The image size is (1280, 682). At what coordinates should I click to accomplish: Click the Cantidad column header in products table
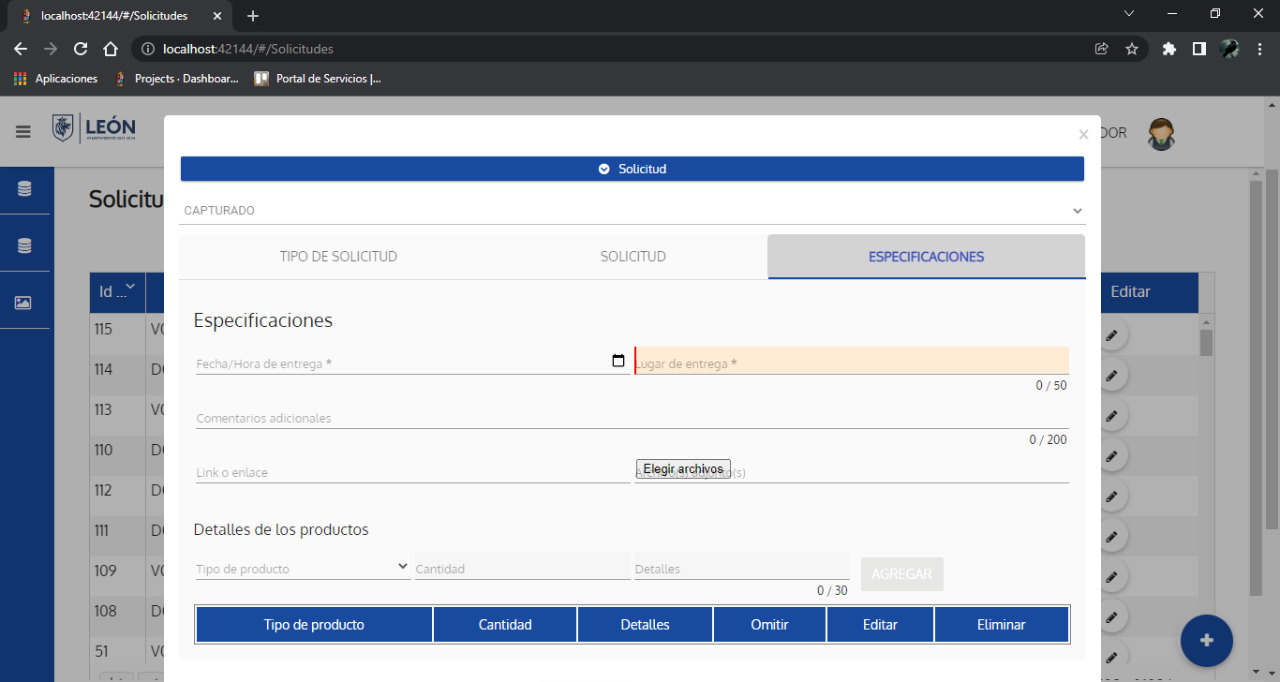pyautogui.click(x=505, y=624)
